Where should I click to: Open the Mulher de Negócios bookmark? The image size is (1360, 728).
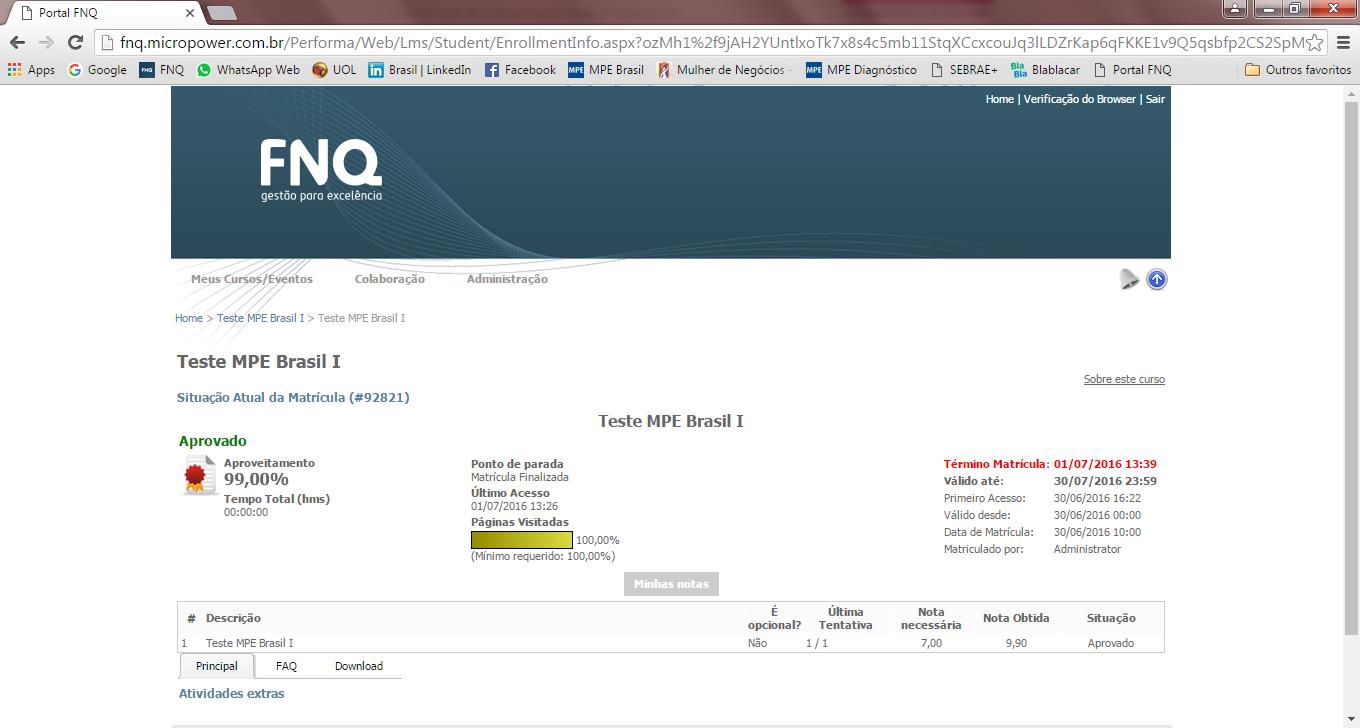[725, 70]
